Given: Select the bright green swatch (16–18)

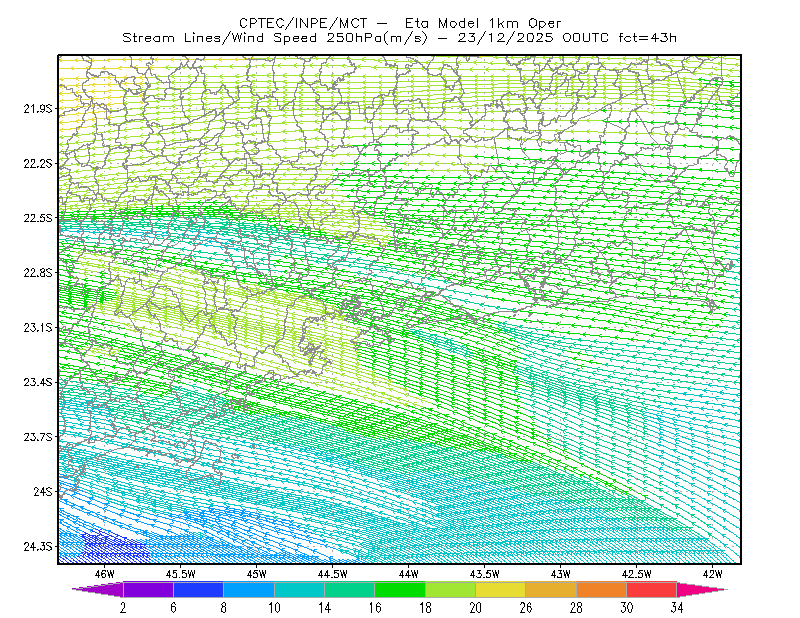Looking at the screenshot, I should click(400, 589).
